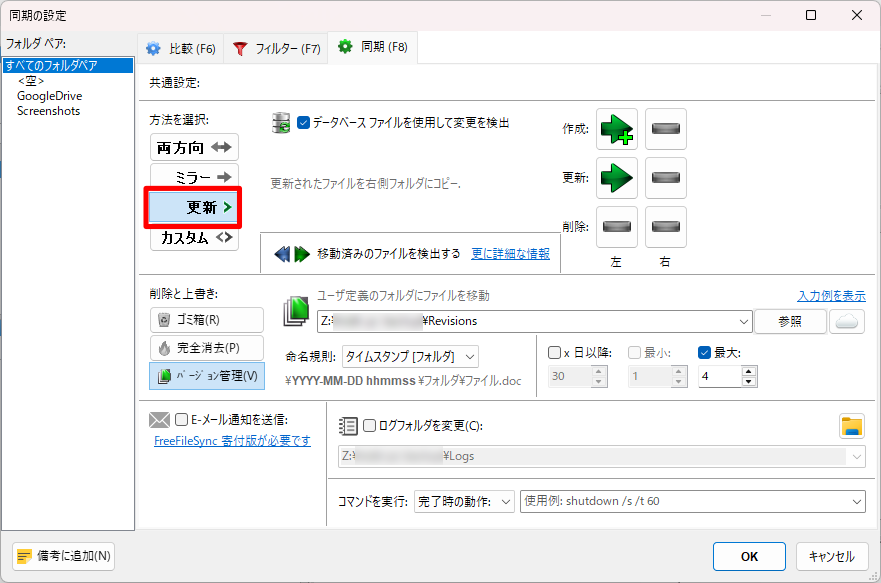Click the green arrow icon beside 作成

click(617, 129)
